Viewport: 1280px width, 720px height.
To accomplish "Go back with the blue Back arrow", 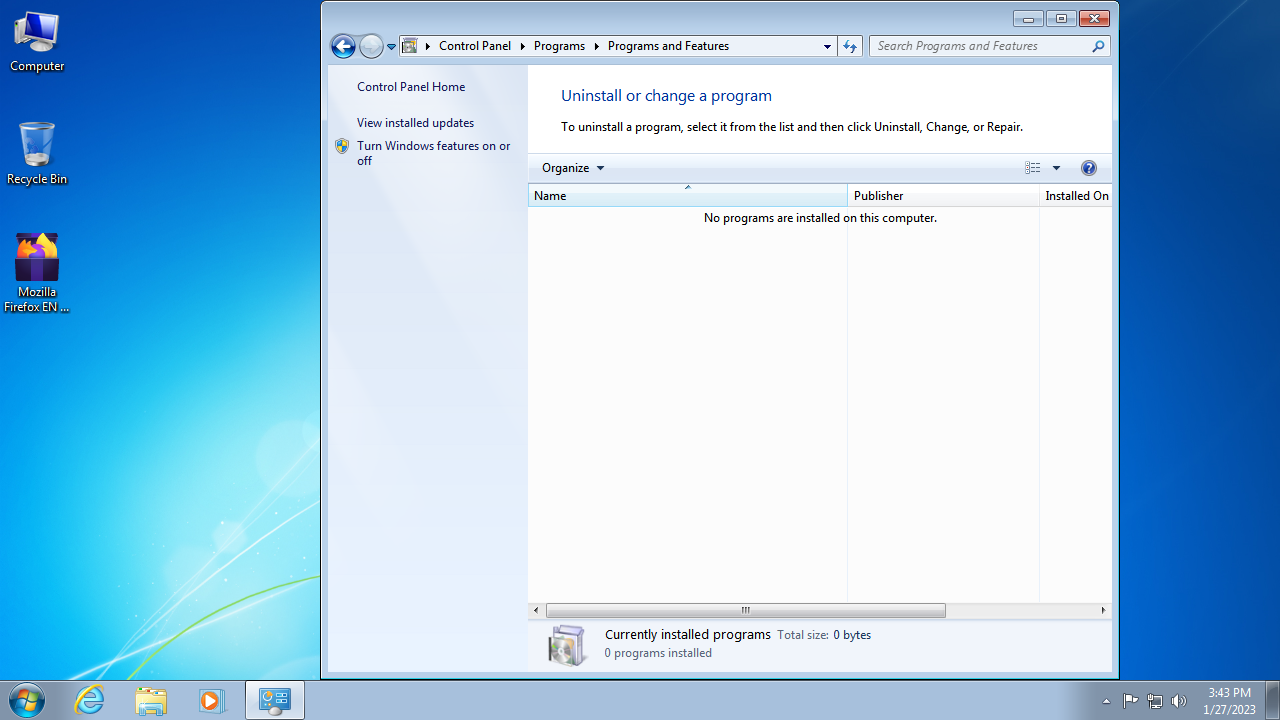I will click(343, 46).
